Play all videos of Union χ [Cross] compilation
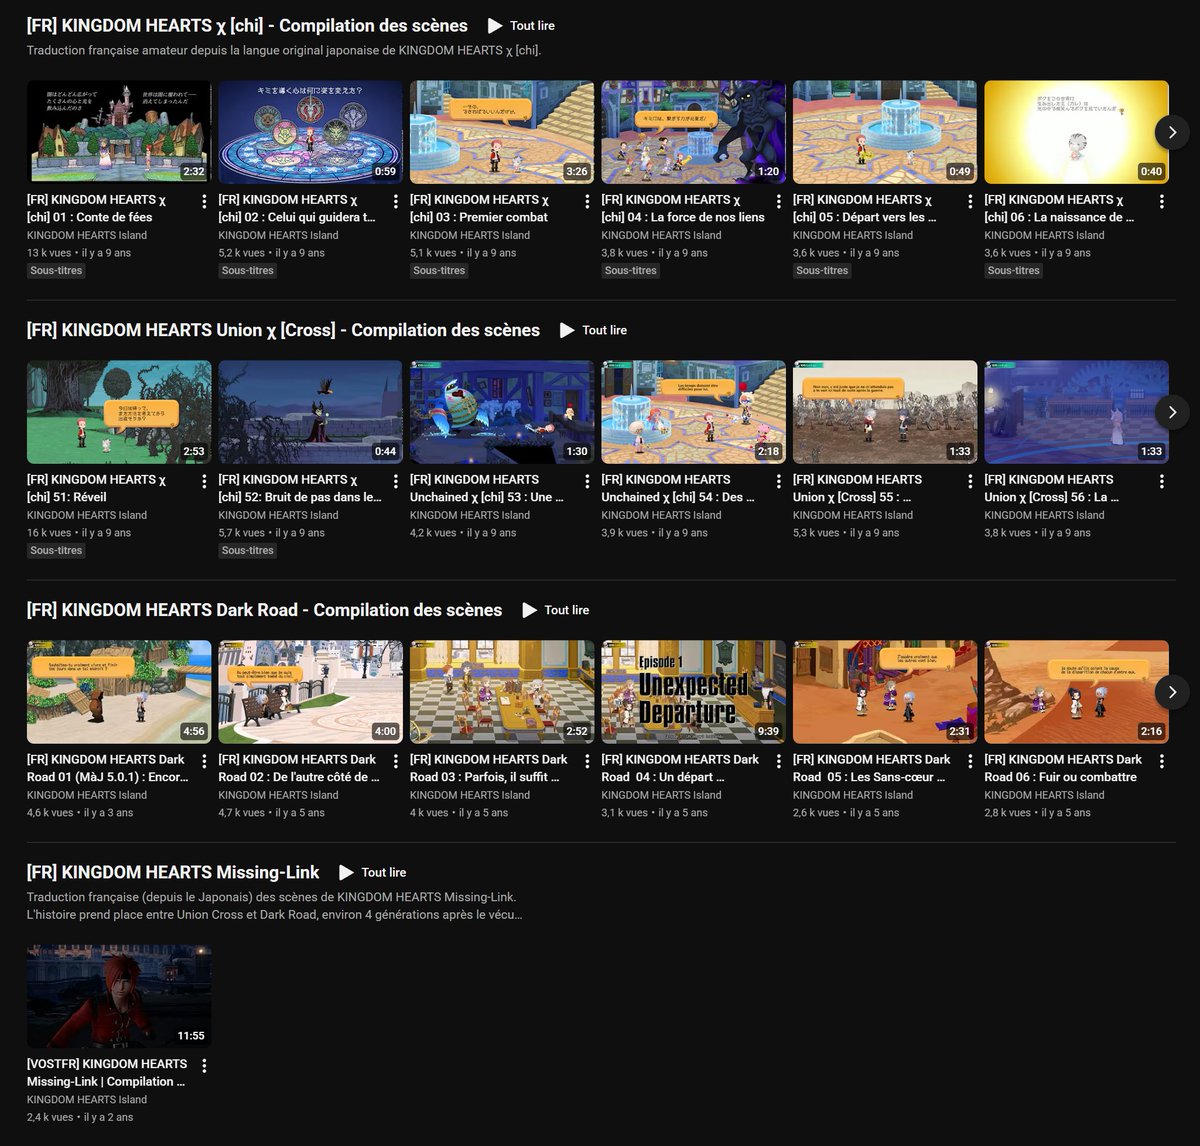This screenshot has height=1146, width=1200. click(x=593, y=330)
